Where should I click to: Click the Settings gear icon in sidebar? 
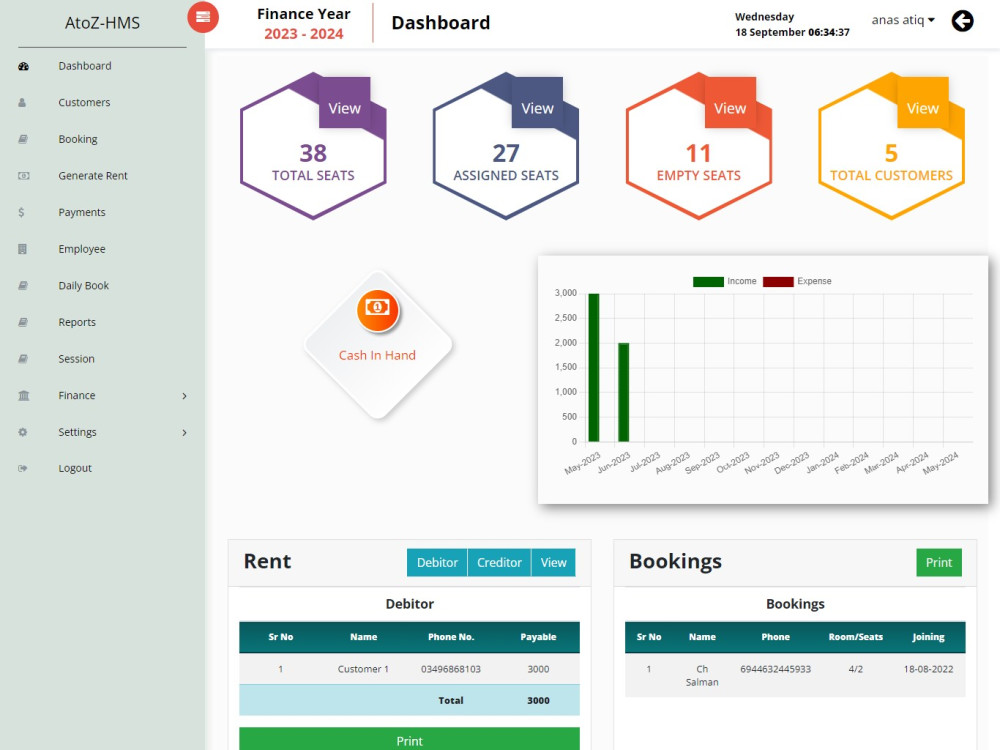coord(22,432)
